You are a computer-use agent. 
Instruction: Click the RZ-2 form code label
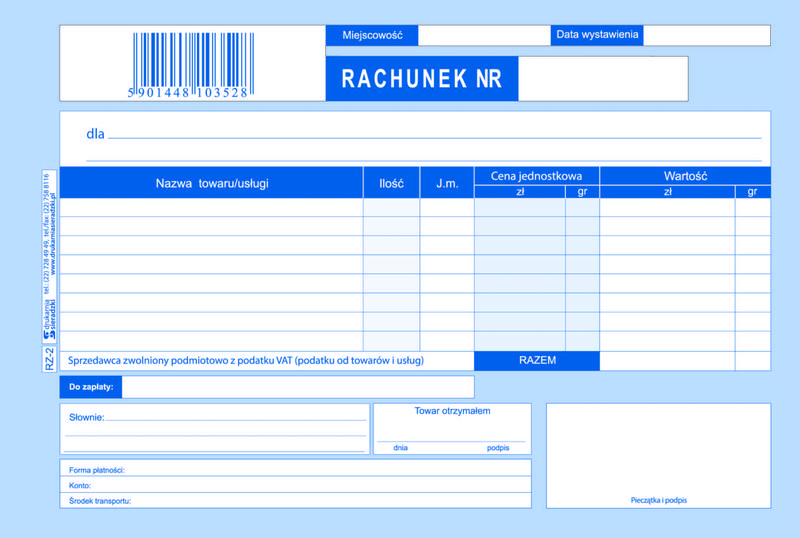pyautogui.click(x=50, y=358)
